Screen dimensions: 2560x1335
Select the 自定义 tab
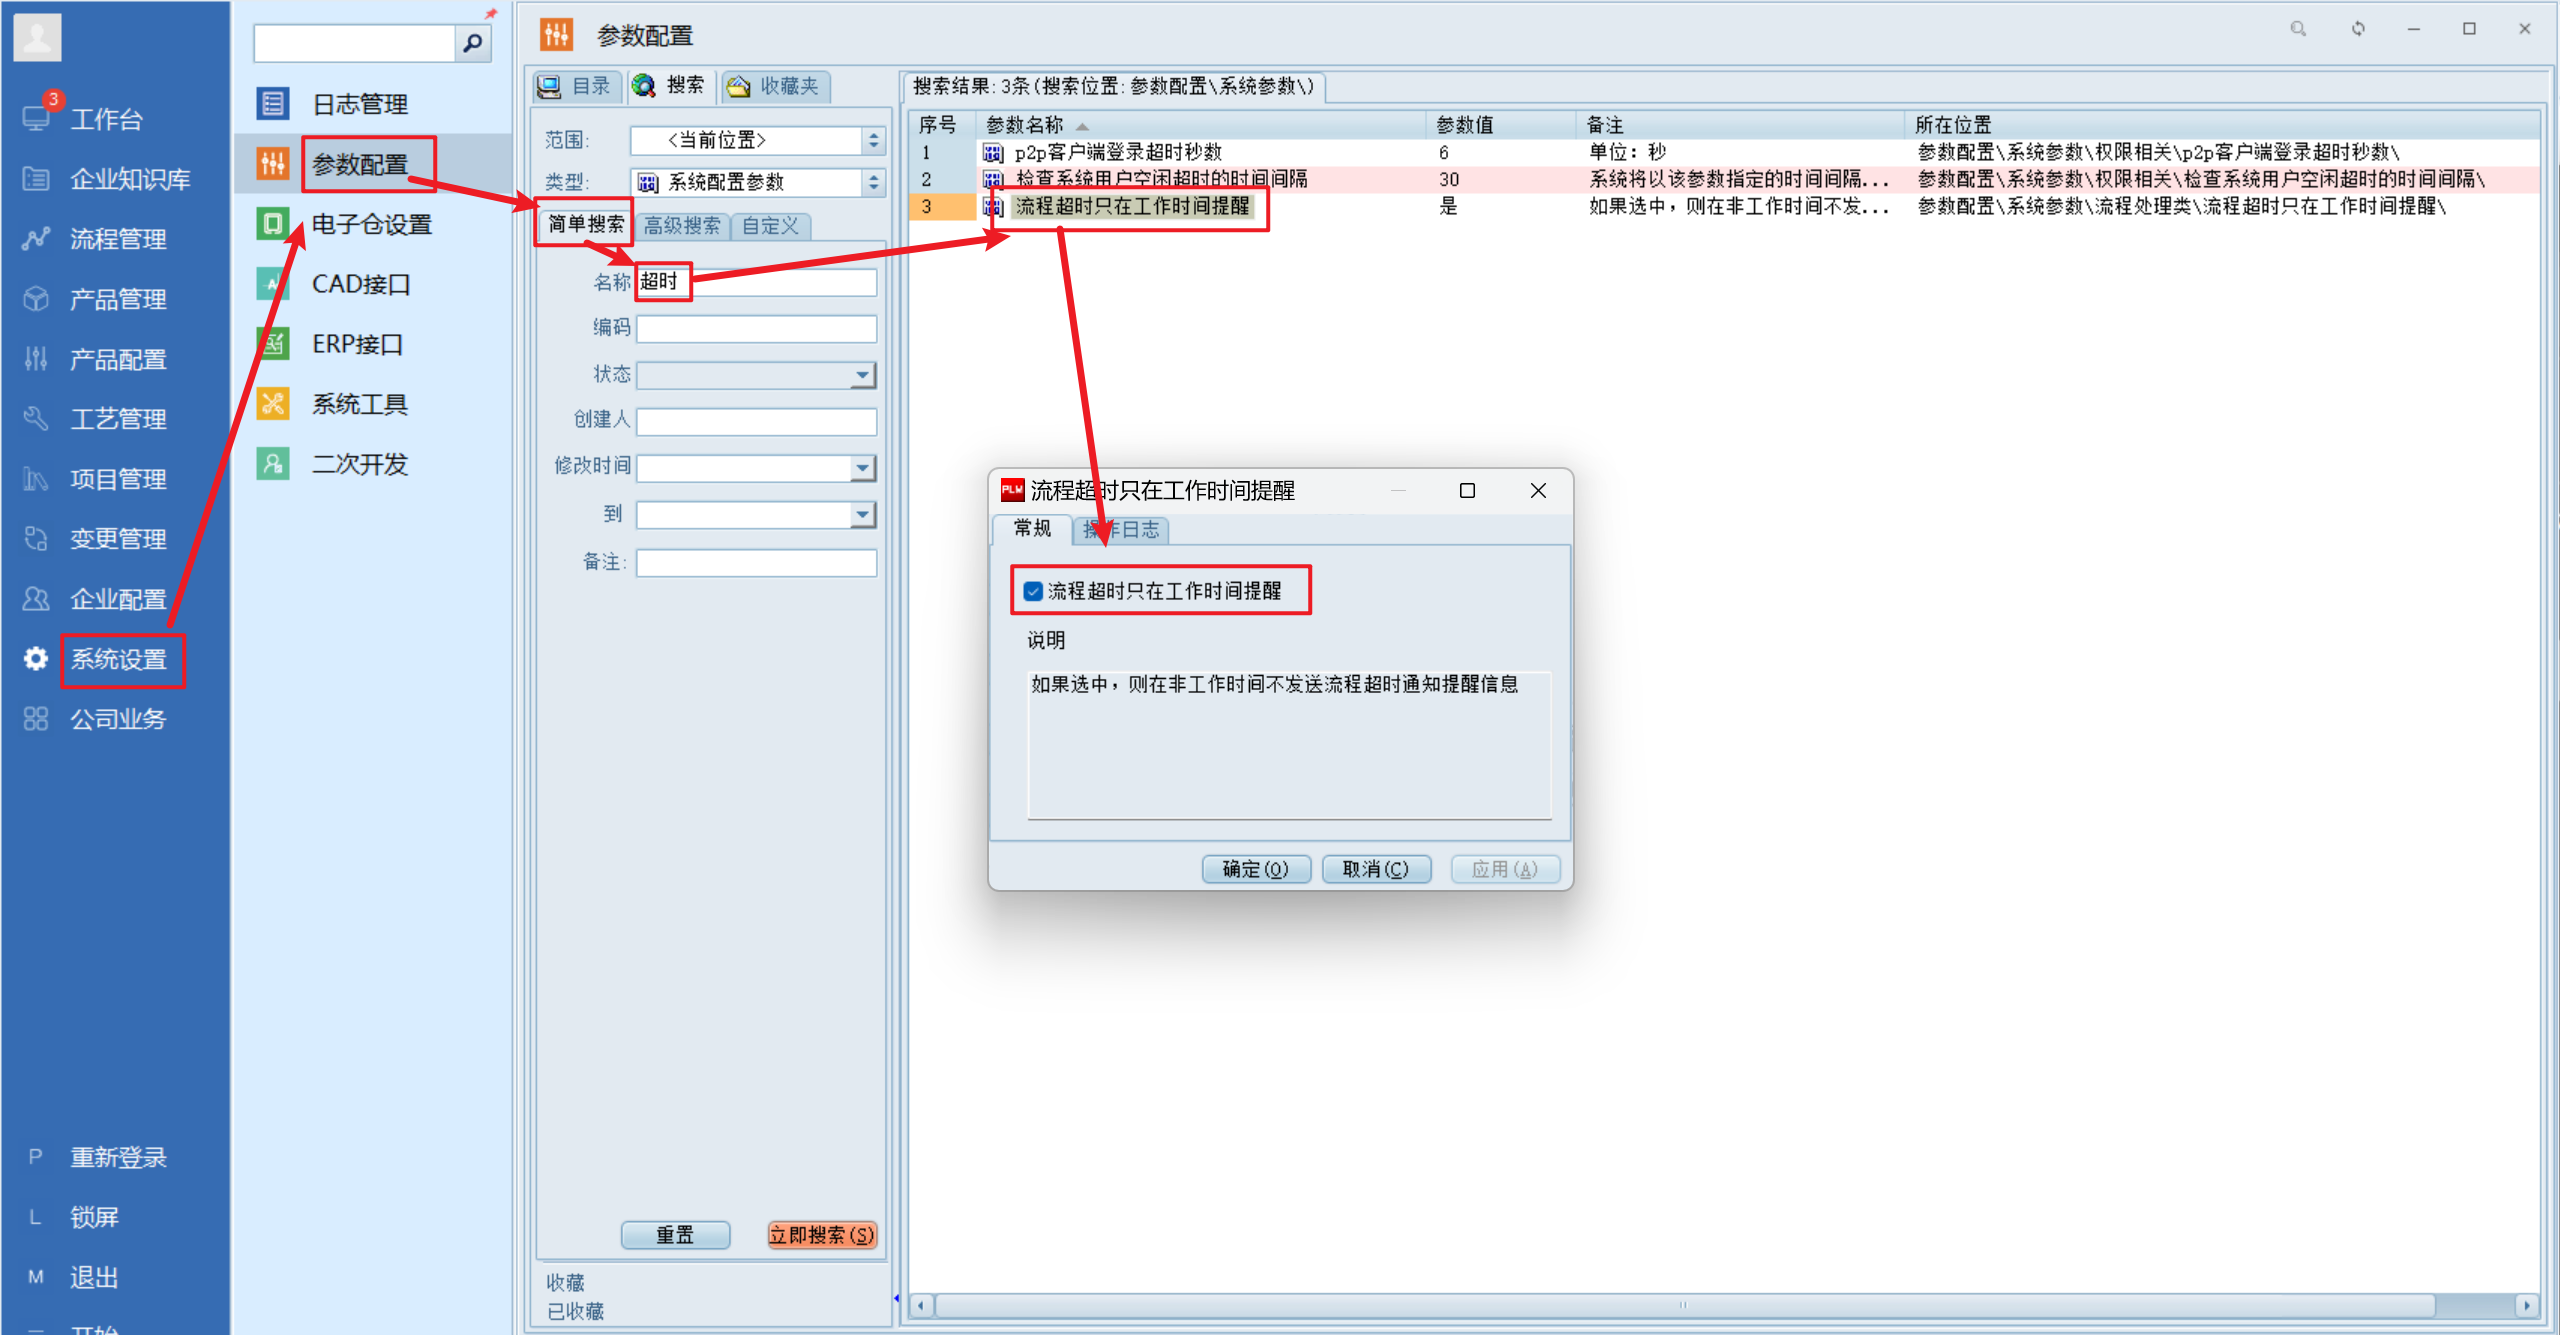[770, 226]
